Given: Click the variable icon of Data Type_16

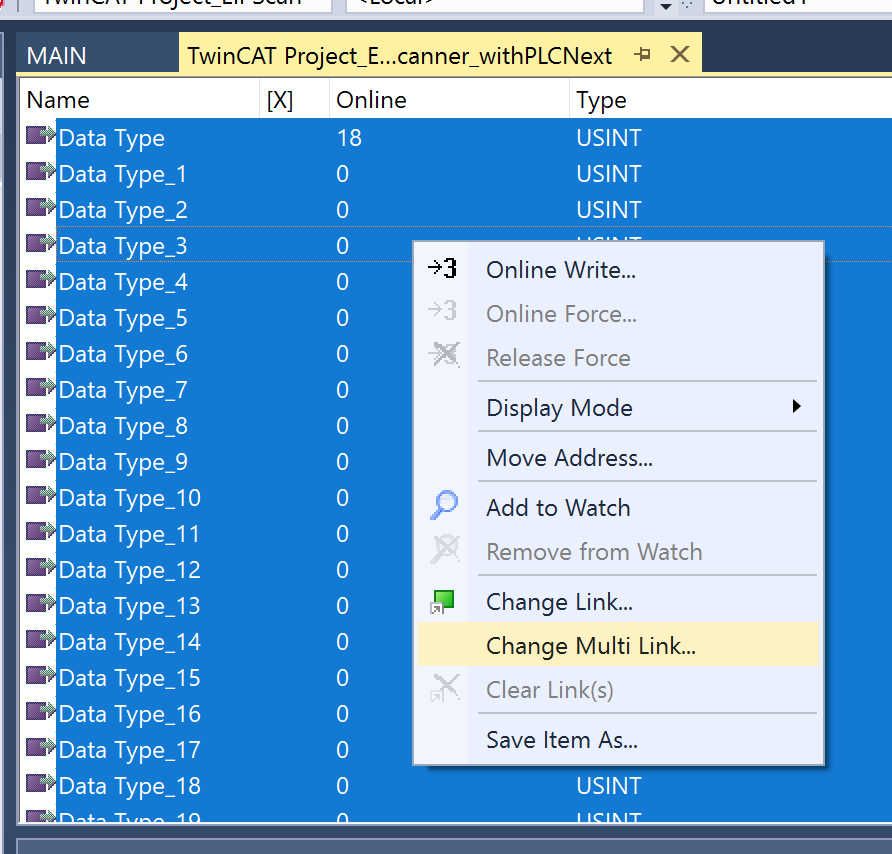Looking at the screenshot, I should [x=40, y=711].
